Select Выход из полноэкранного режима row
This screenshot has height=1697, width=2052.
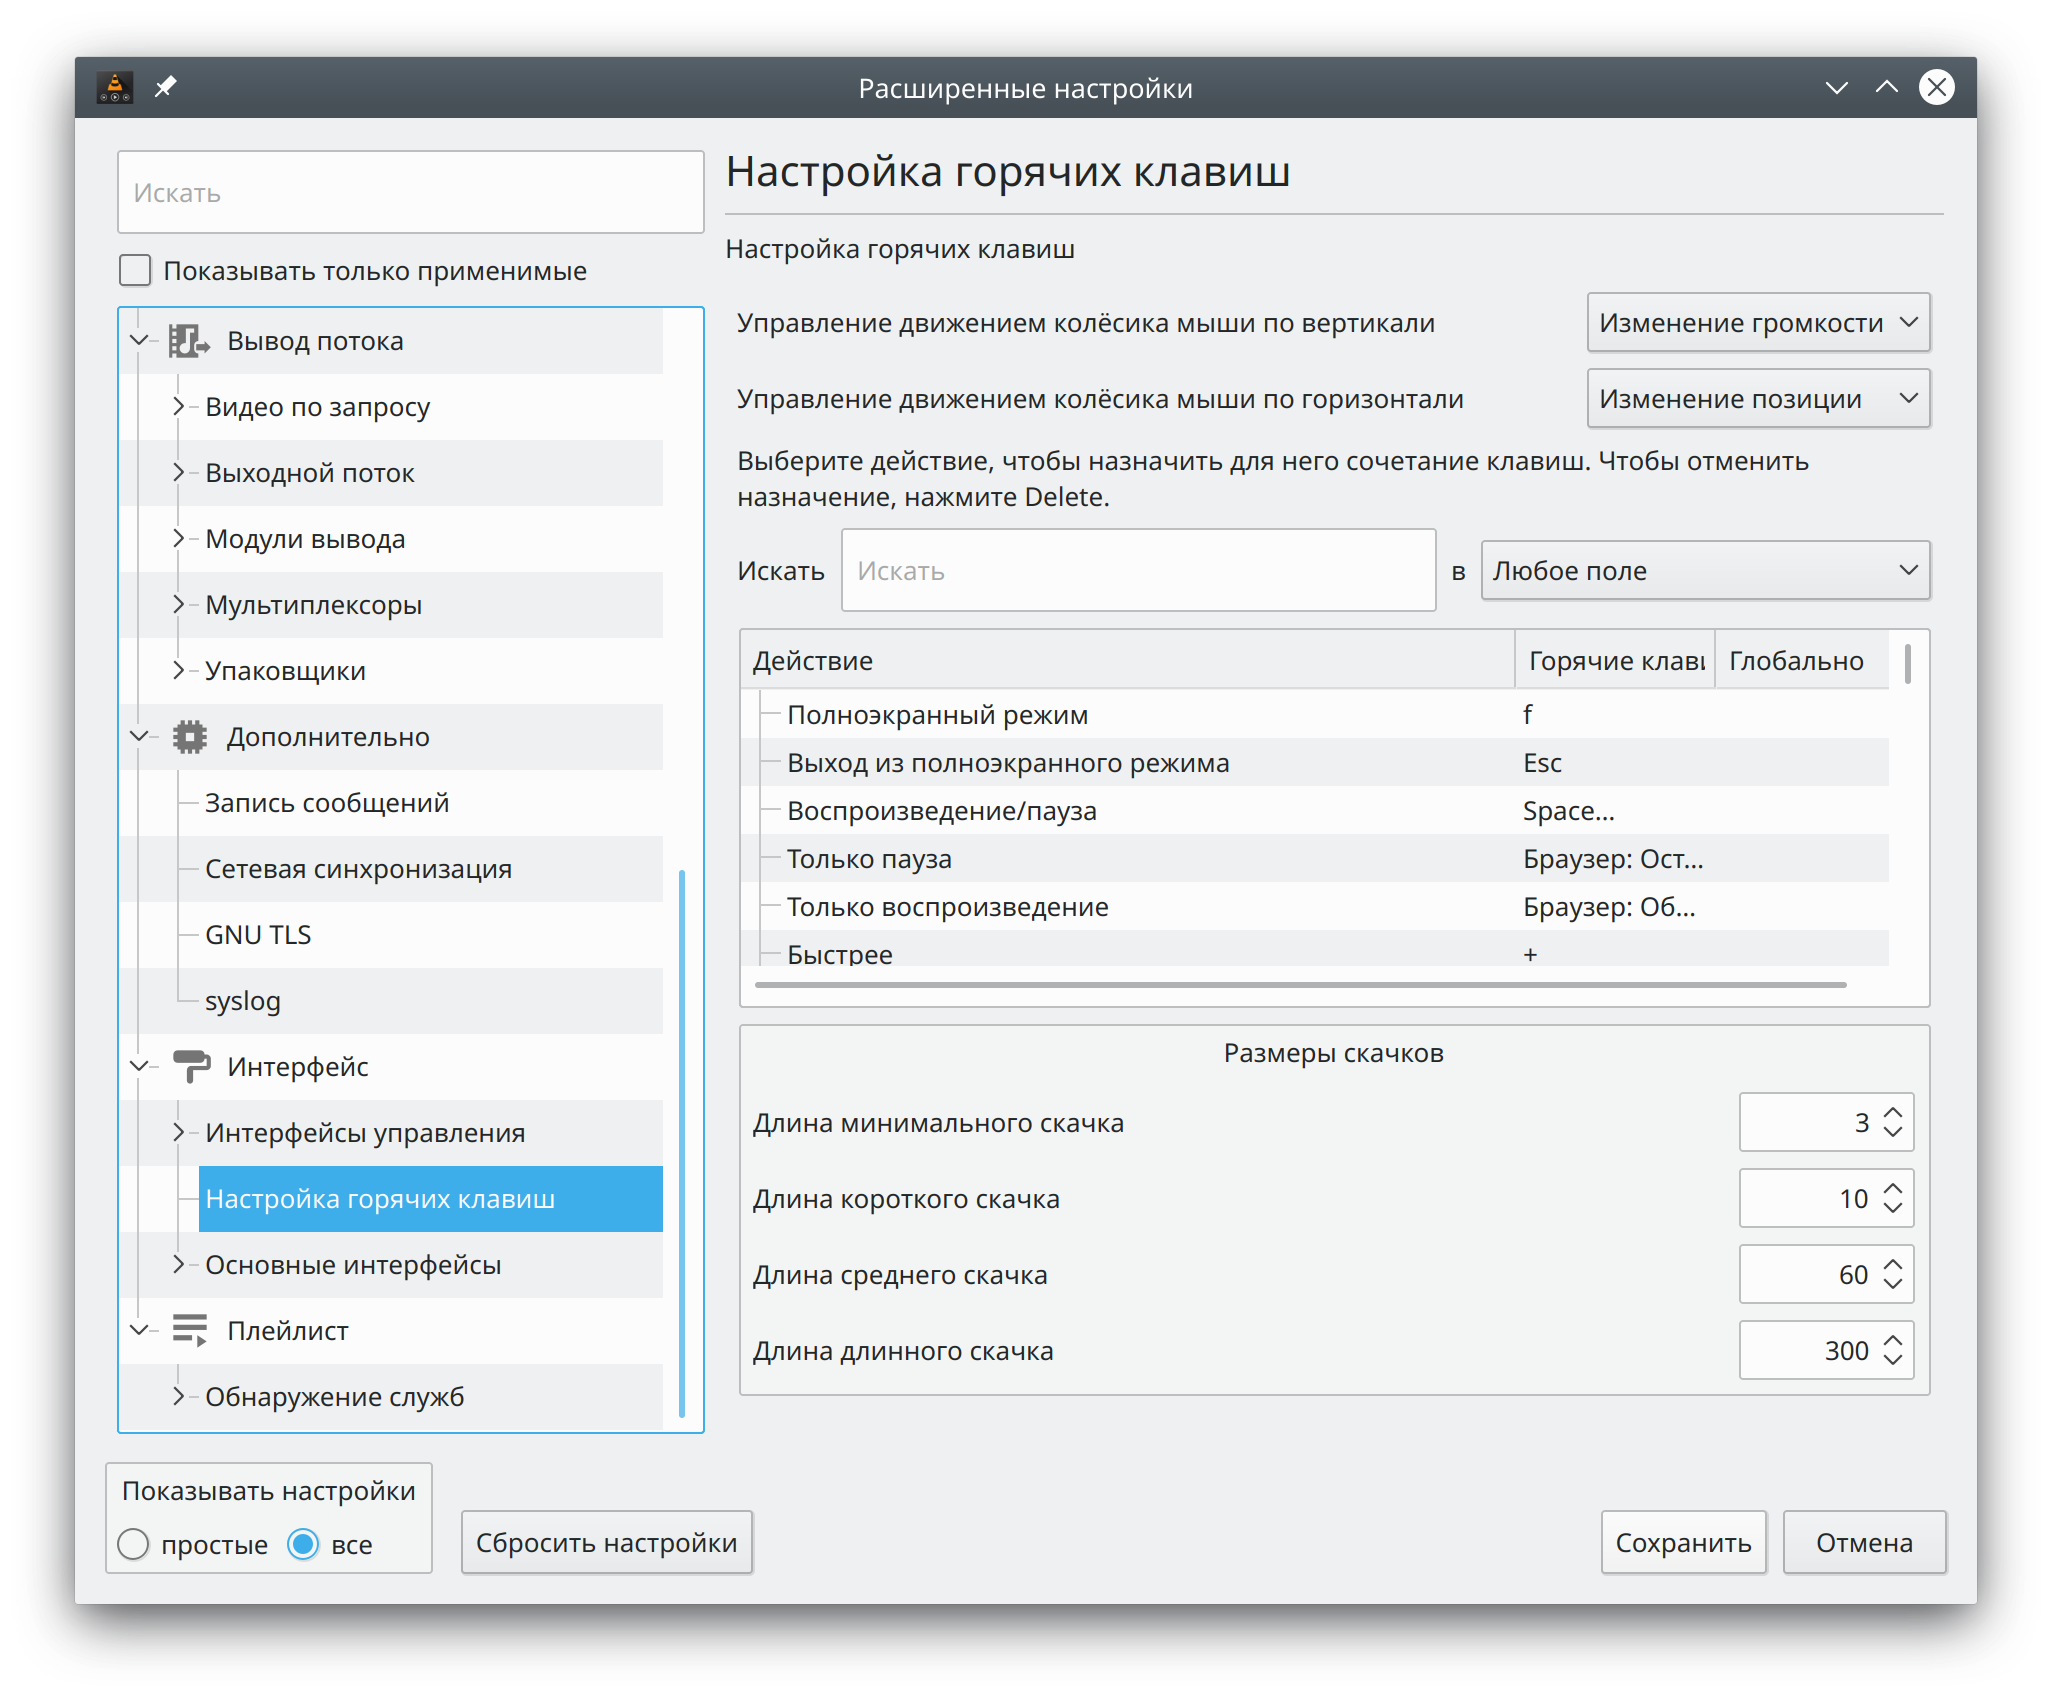1315,763
